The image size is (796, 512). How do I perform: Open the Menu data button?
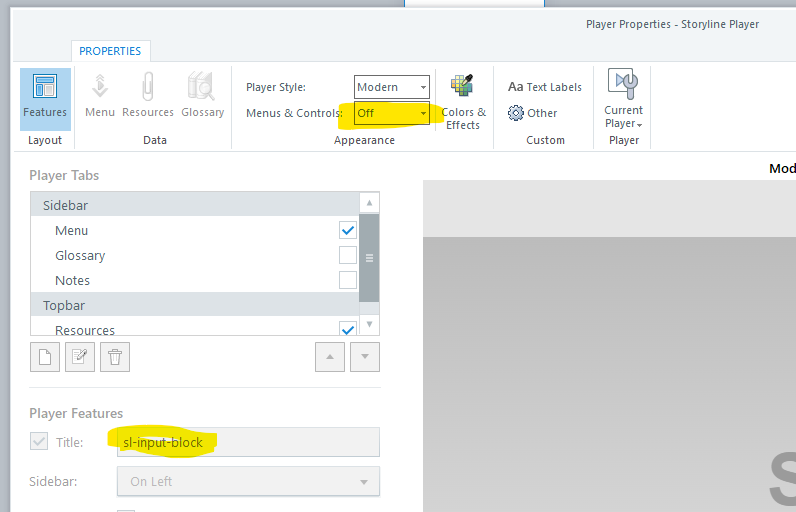[100, 96]
